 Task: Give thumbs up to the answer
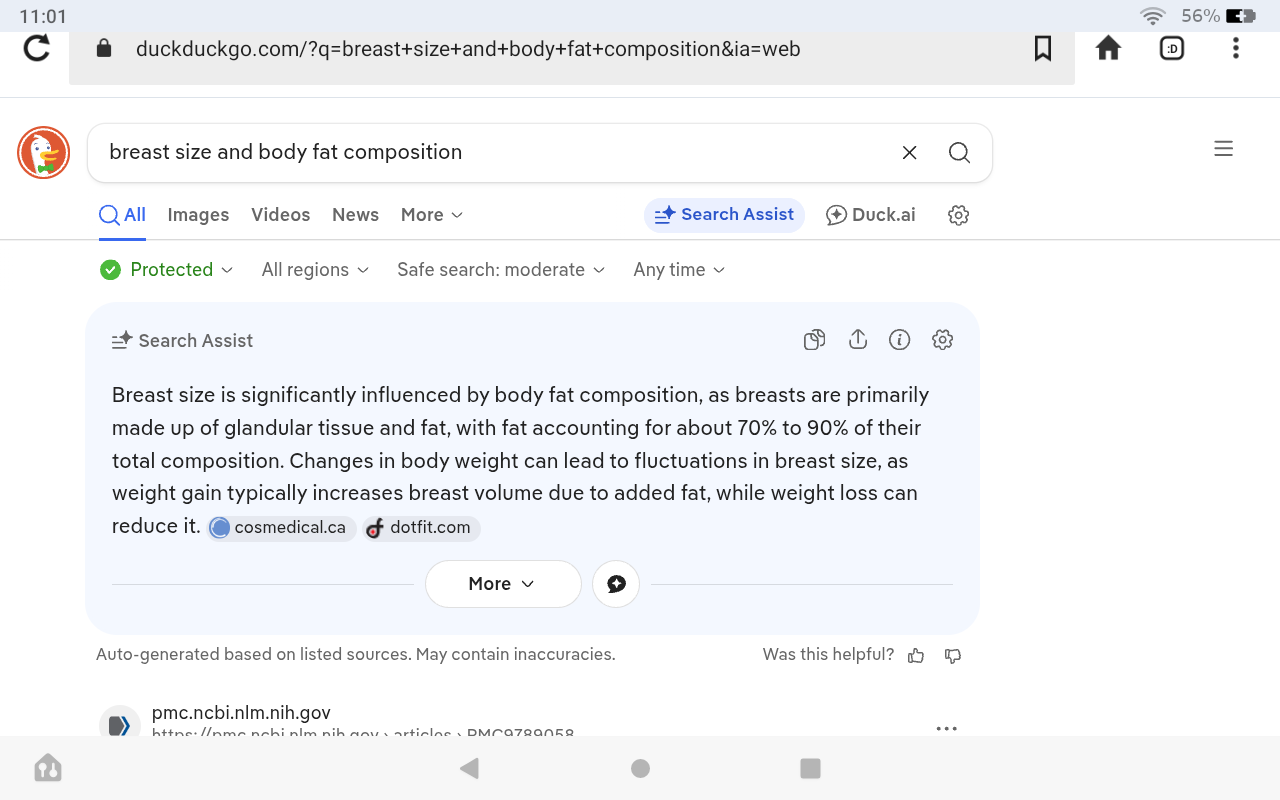pyautogui.click(x=916, y=656)
